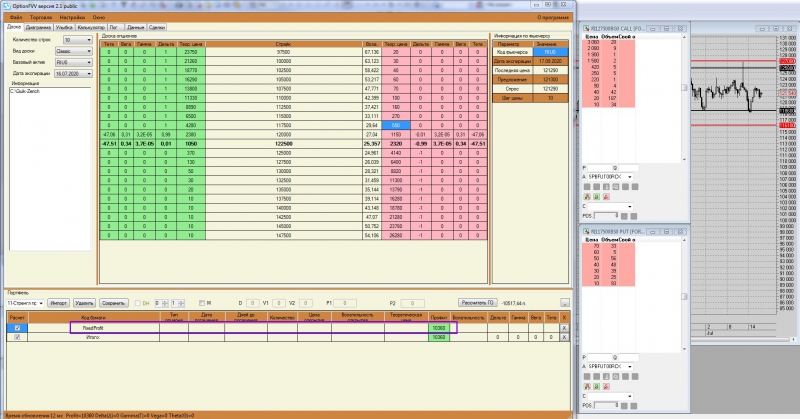The height and width of the screenshot is (419, 800).
Task: Open the account dropdown A in CALL window
Action: coord(611,177)
